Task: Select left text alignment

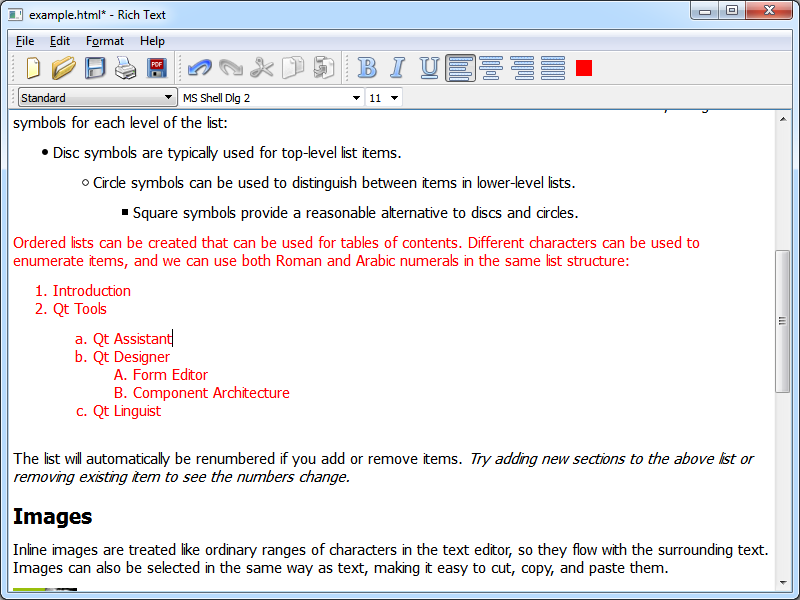Action: click(x=460, y=68)
